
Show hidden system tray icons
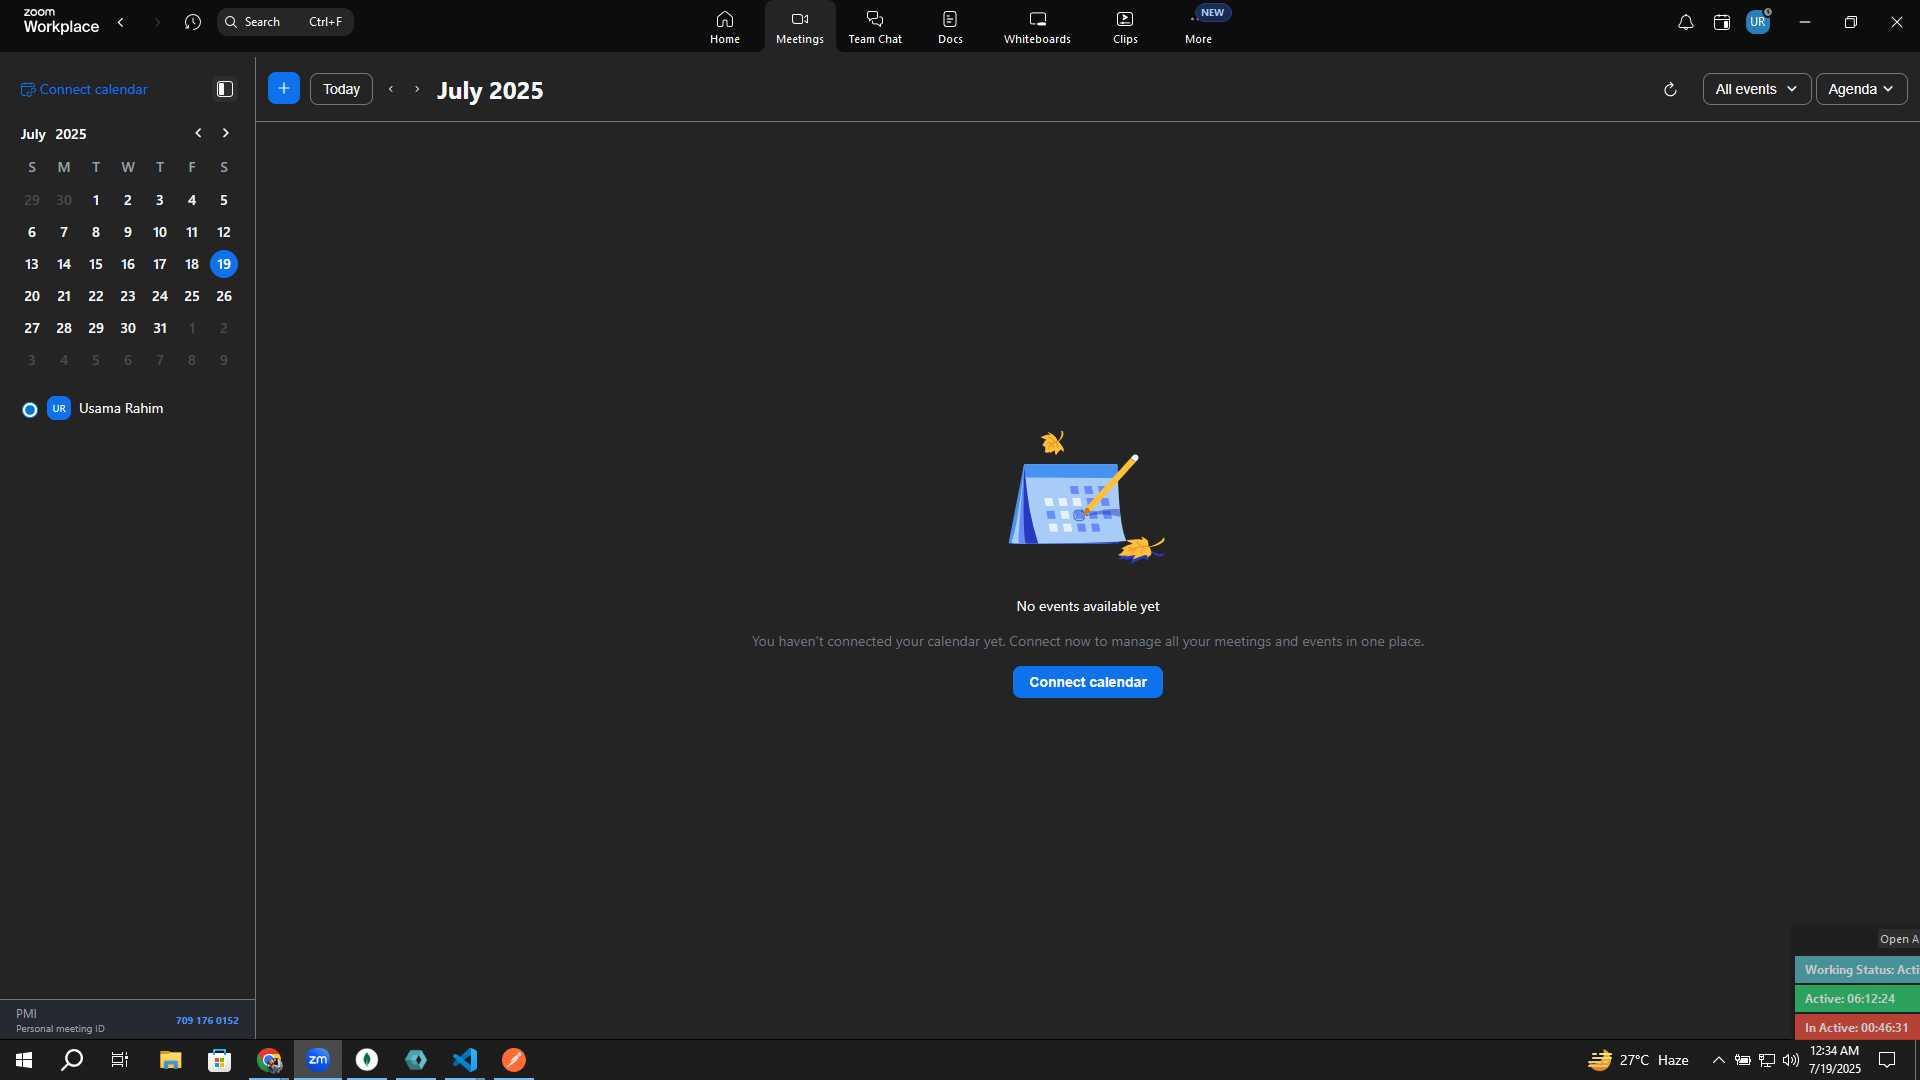tap(1718, 1060)
